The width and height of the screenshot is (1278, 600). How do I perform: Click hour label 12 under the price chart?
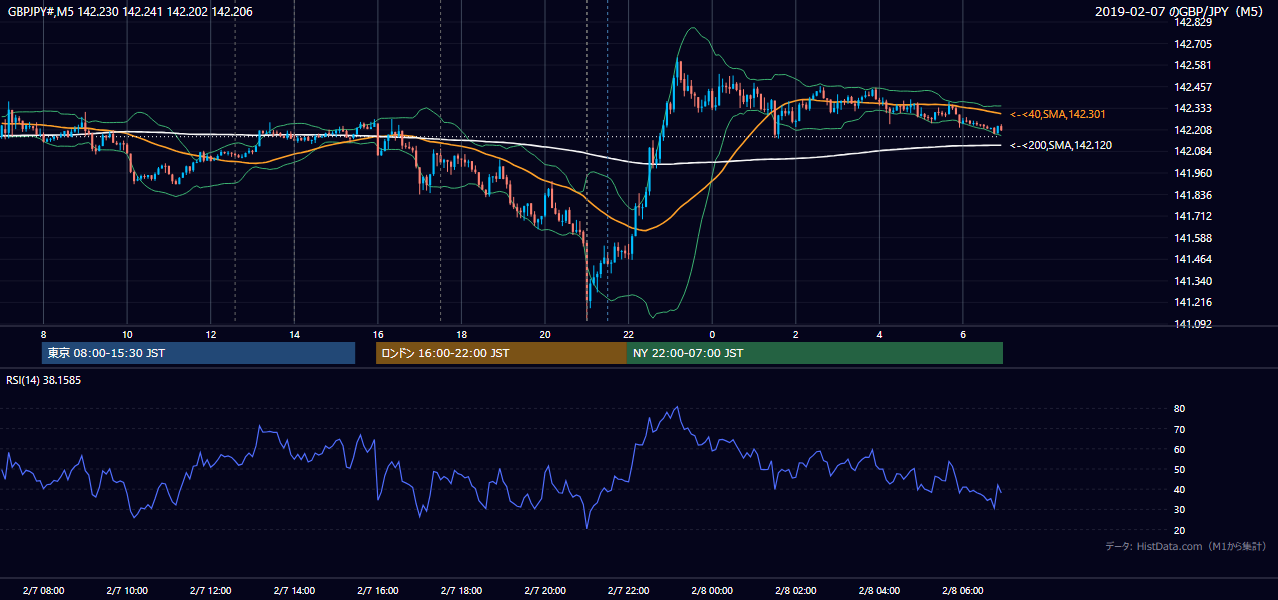pyautogui.click(x=210, y=334)
